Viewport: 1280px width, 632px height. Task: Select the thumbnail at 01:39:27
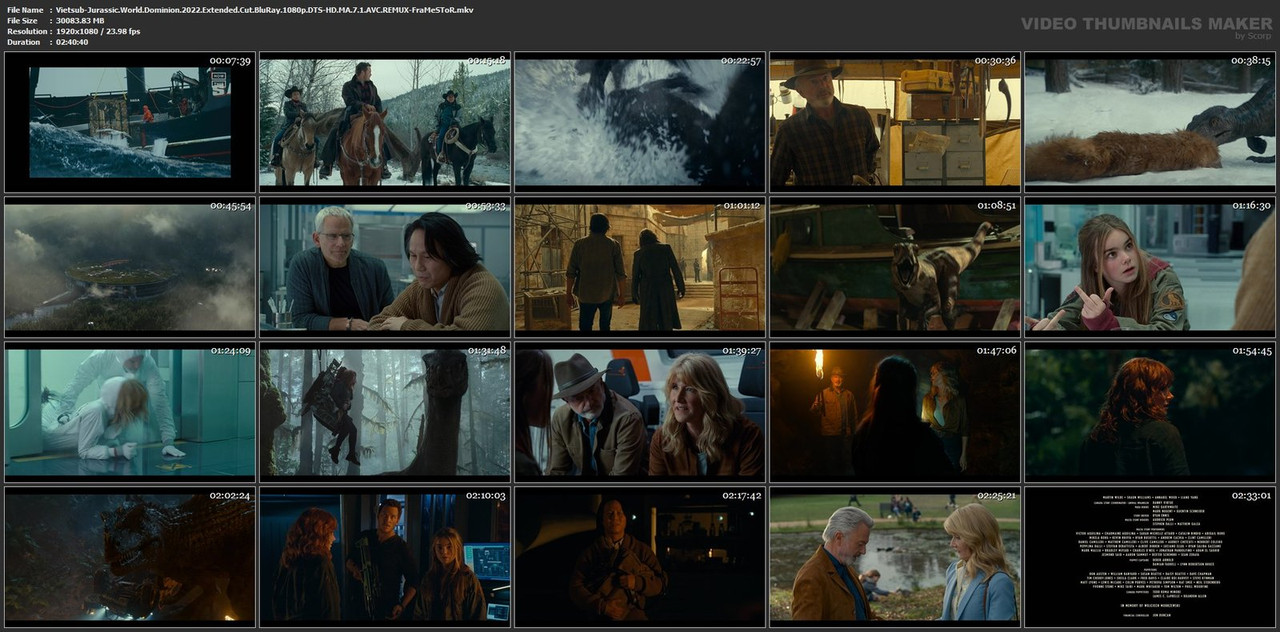click(x=640, y=411)
